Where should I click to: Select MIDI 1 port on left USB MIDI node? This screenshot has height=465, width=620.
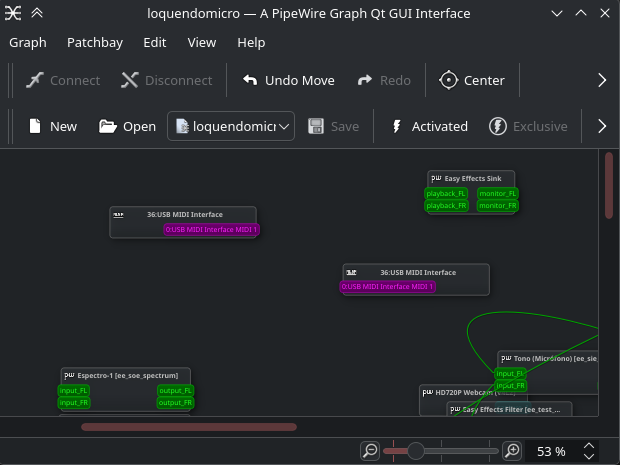212,229
